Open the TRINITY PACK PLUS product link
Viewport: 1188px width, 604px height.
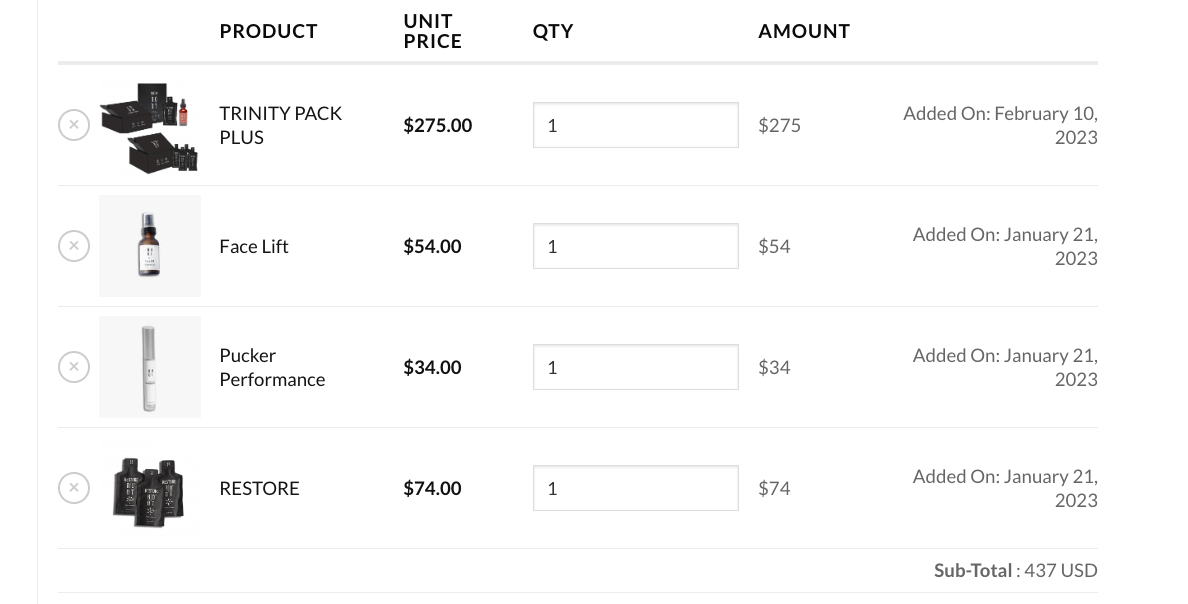point(280,125)
